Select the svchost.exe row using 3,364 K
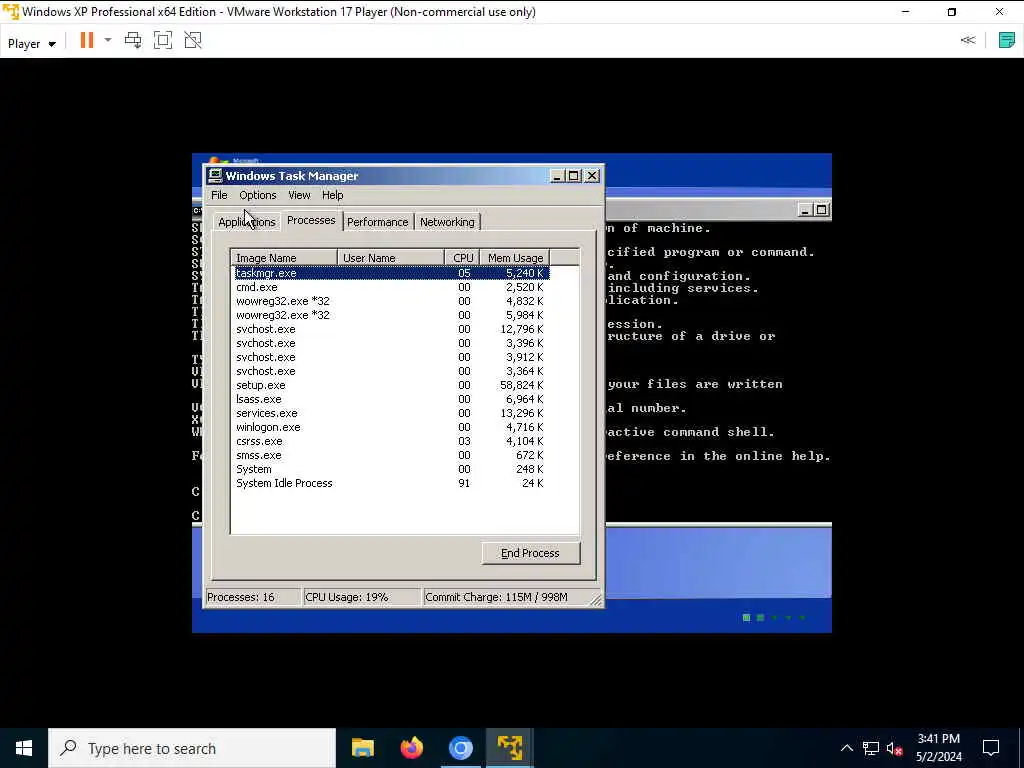The width and height of the screenshot is (1024, 768). click(392, 371)
